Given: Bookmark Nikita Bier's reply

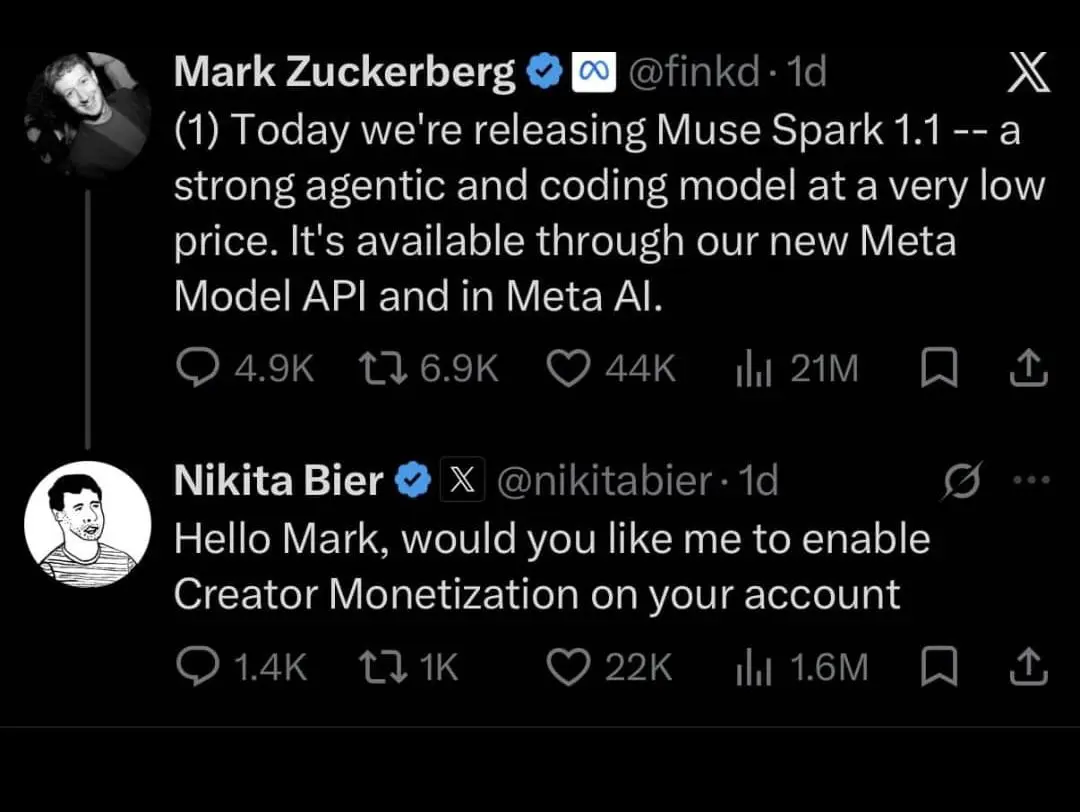Looking at the screenshot, I should tap(939, 667).
